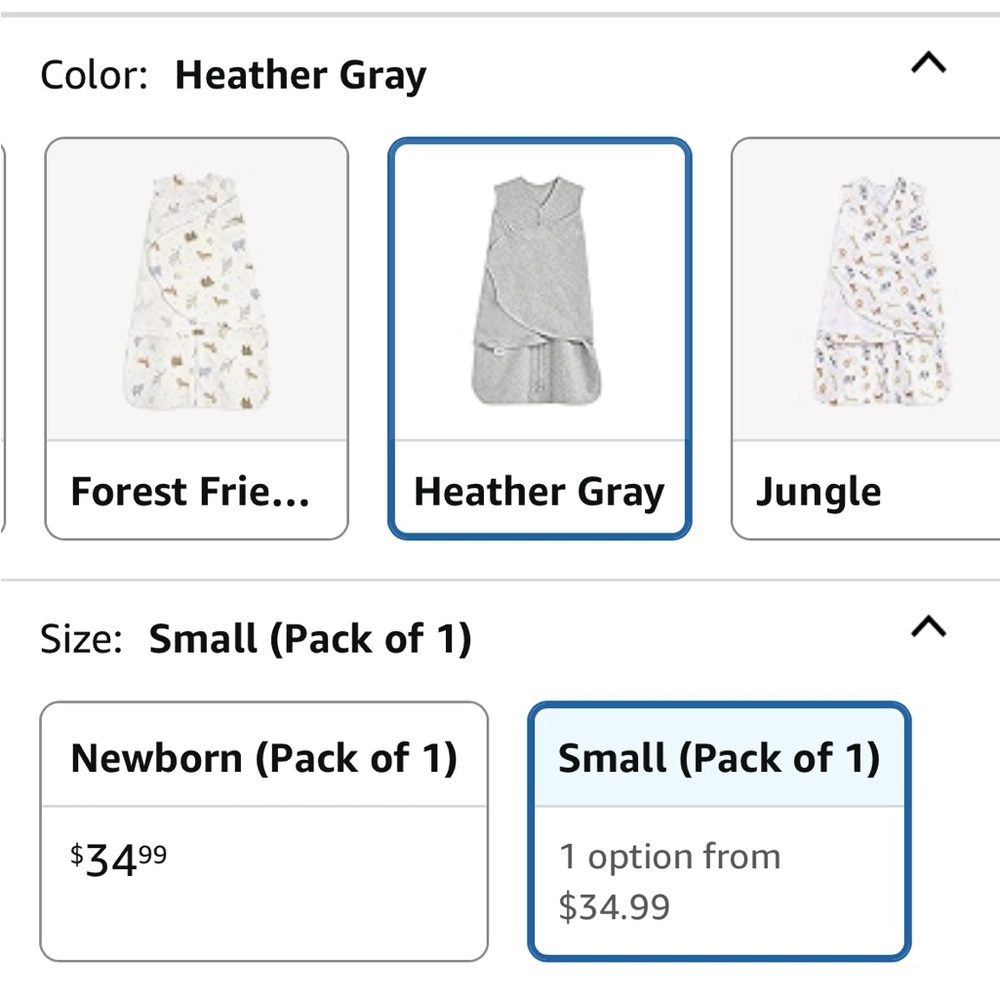
Task: Click the "Size:" section label
Action: [81, 640]
